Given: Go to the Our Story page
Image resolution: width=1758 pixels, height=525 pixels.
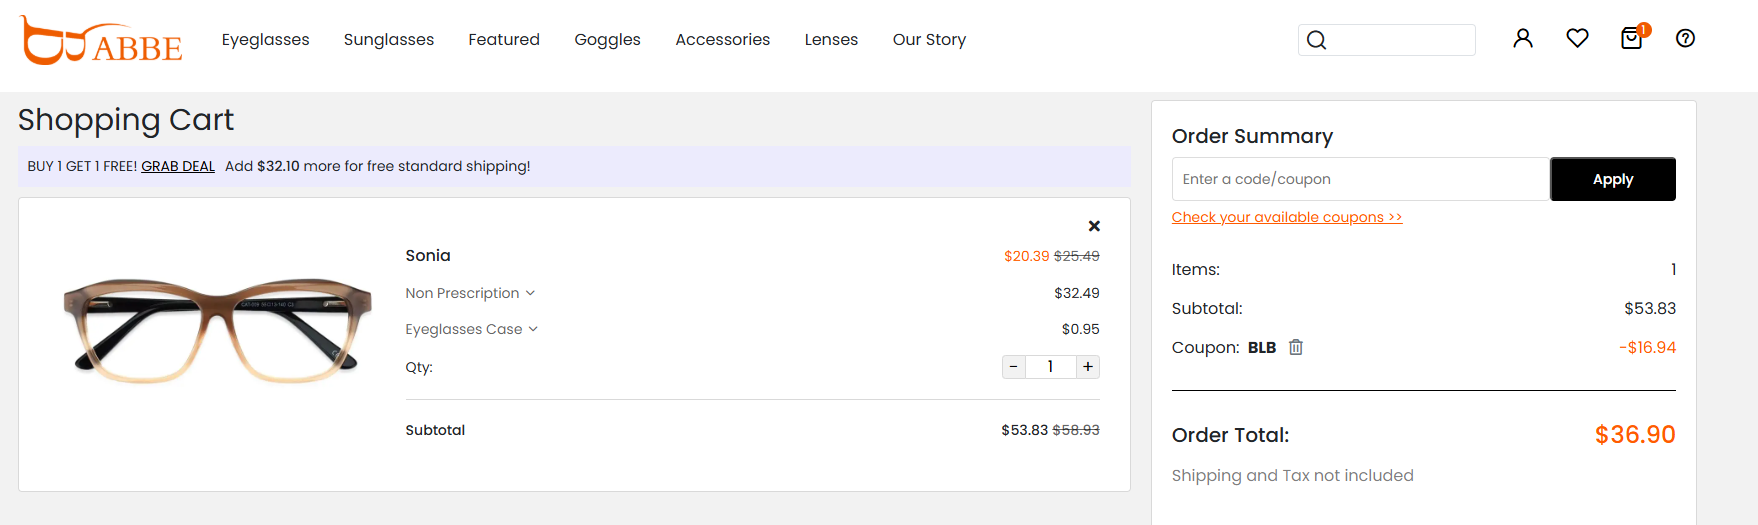Looking at the screenshot, I should 929,39.
